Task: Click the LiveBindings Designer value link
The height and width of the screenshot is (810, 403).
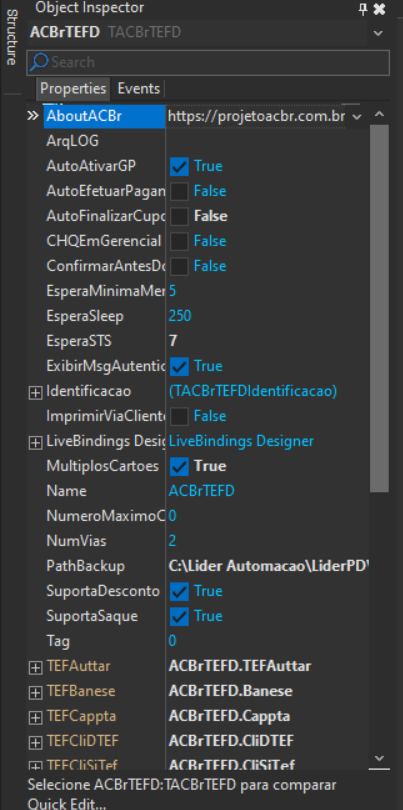Action: (x=241, y=441)
